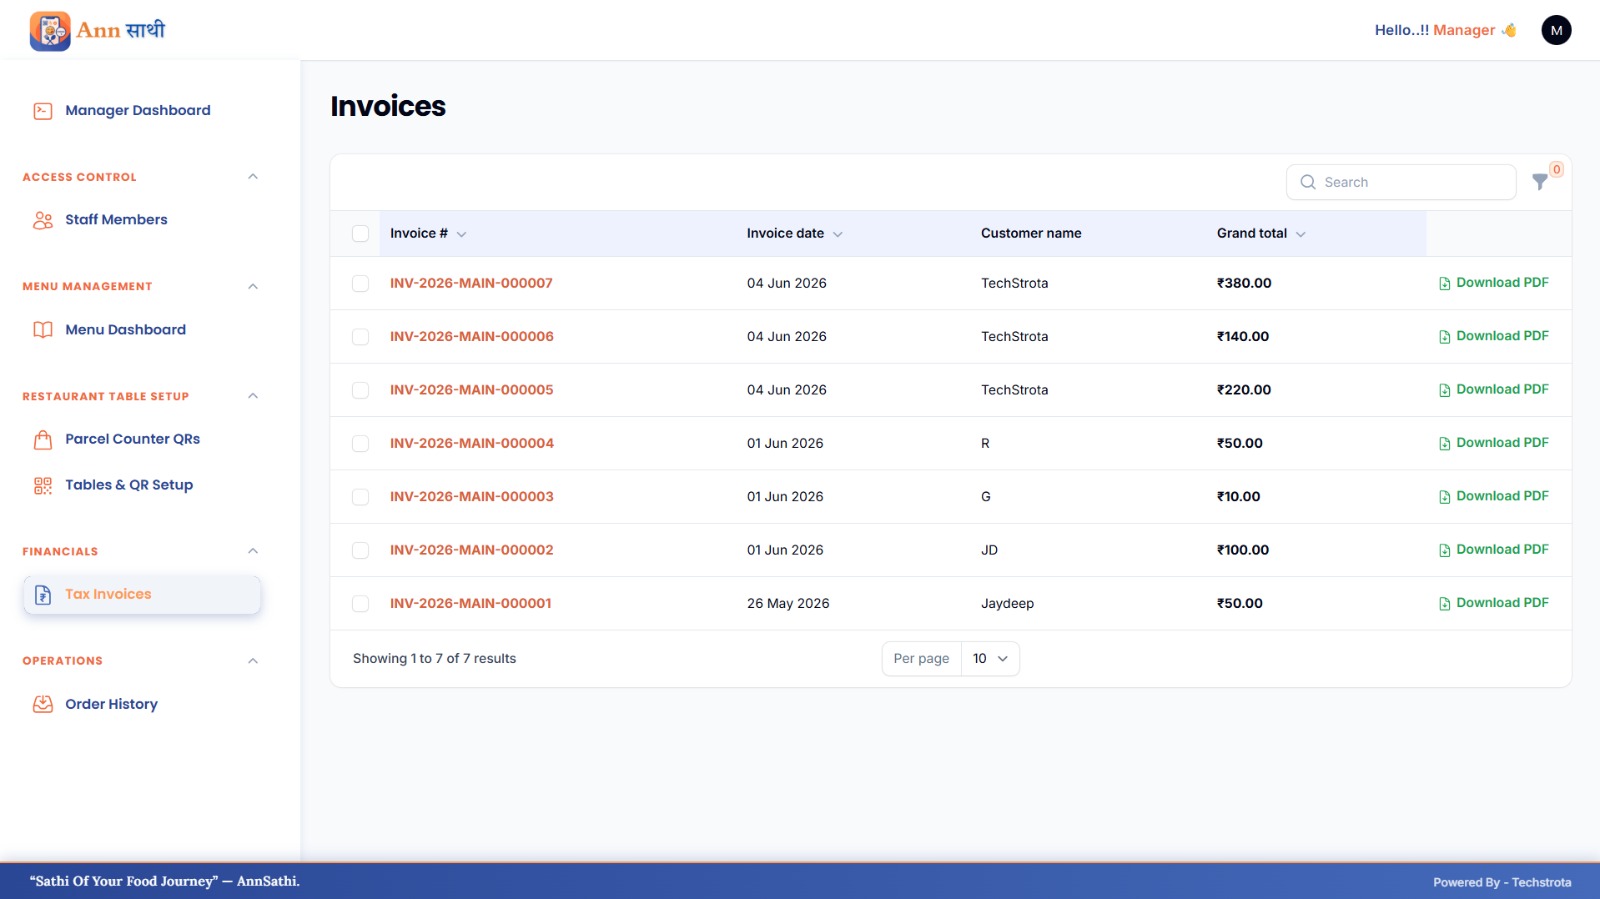Open the Per page 10 dropdown
Image resolution: width=1600 pixels, height=899 pixels.
(990, 659)
